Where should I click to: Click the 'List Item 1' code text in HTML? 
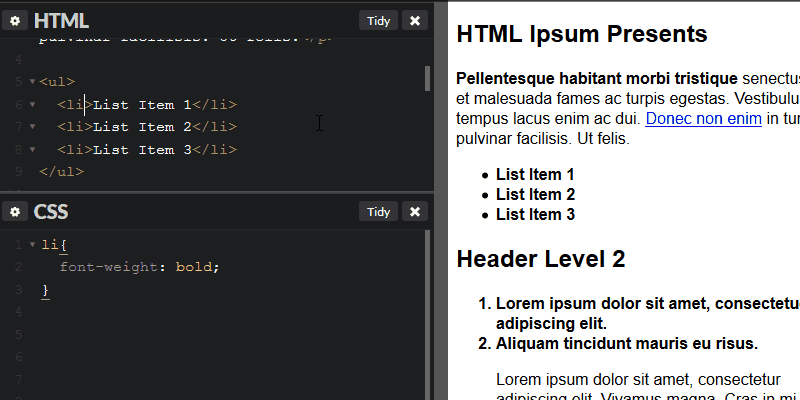[142, 105]
